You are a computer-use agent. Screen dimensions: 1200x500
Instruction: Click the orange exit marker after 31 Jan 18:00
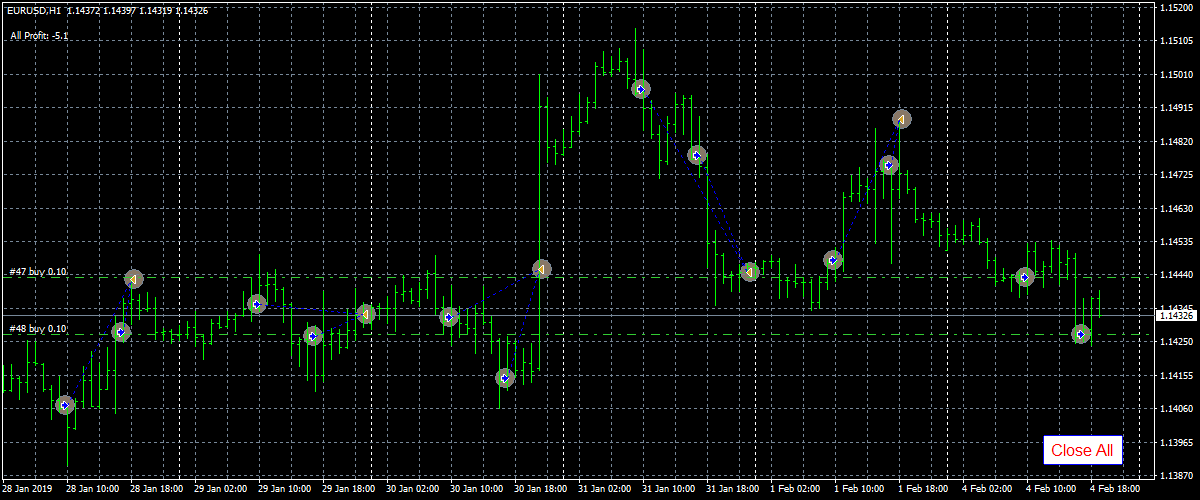point(750,272)
